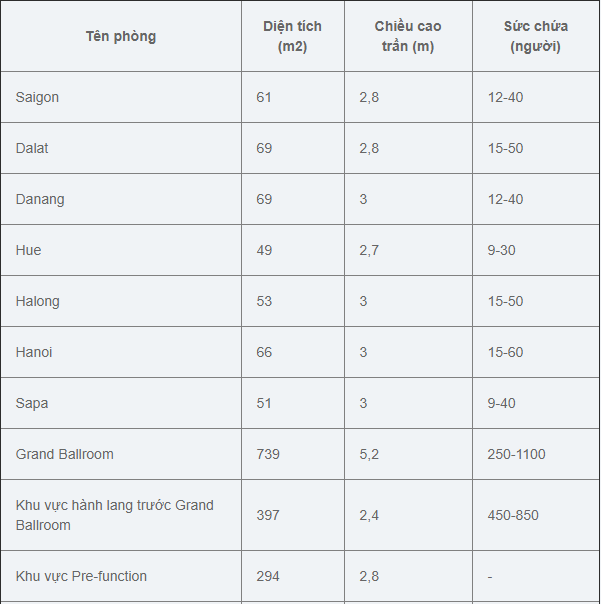Click the area value 397
The image size is (601, 604).
(x=268, y=515)
